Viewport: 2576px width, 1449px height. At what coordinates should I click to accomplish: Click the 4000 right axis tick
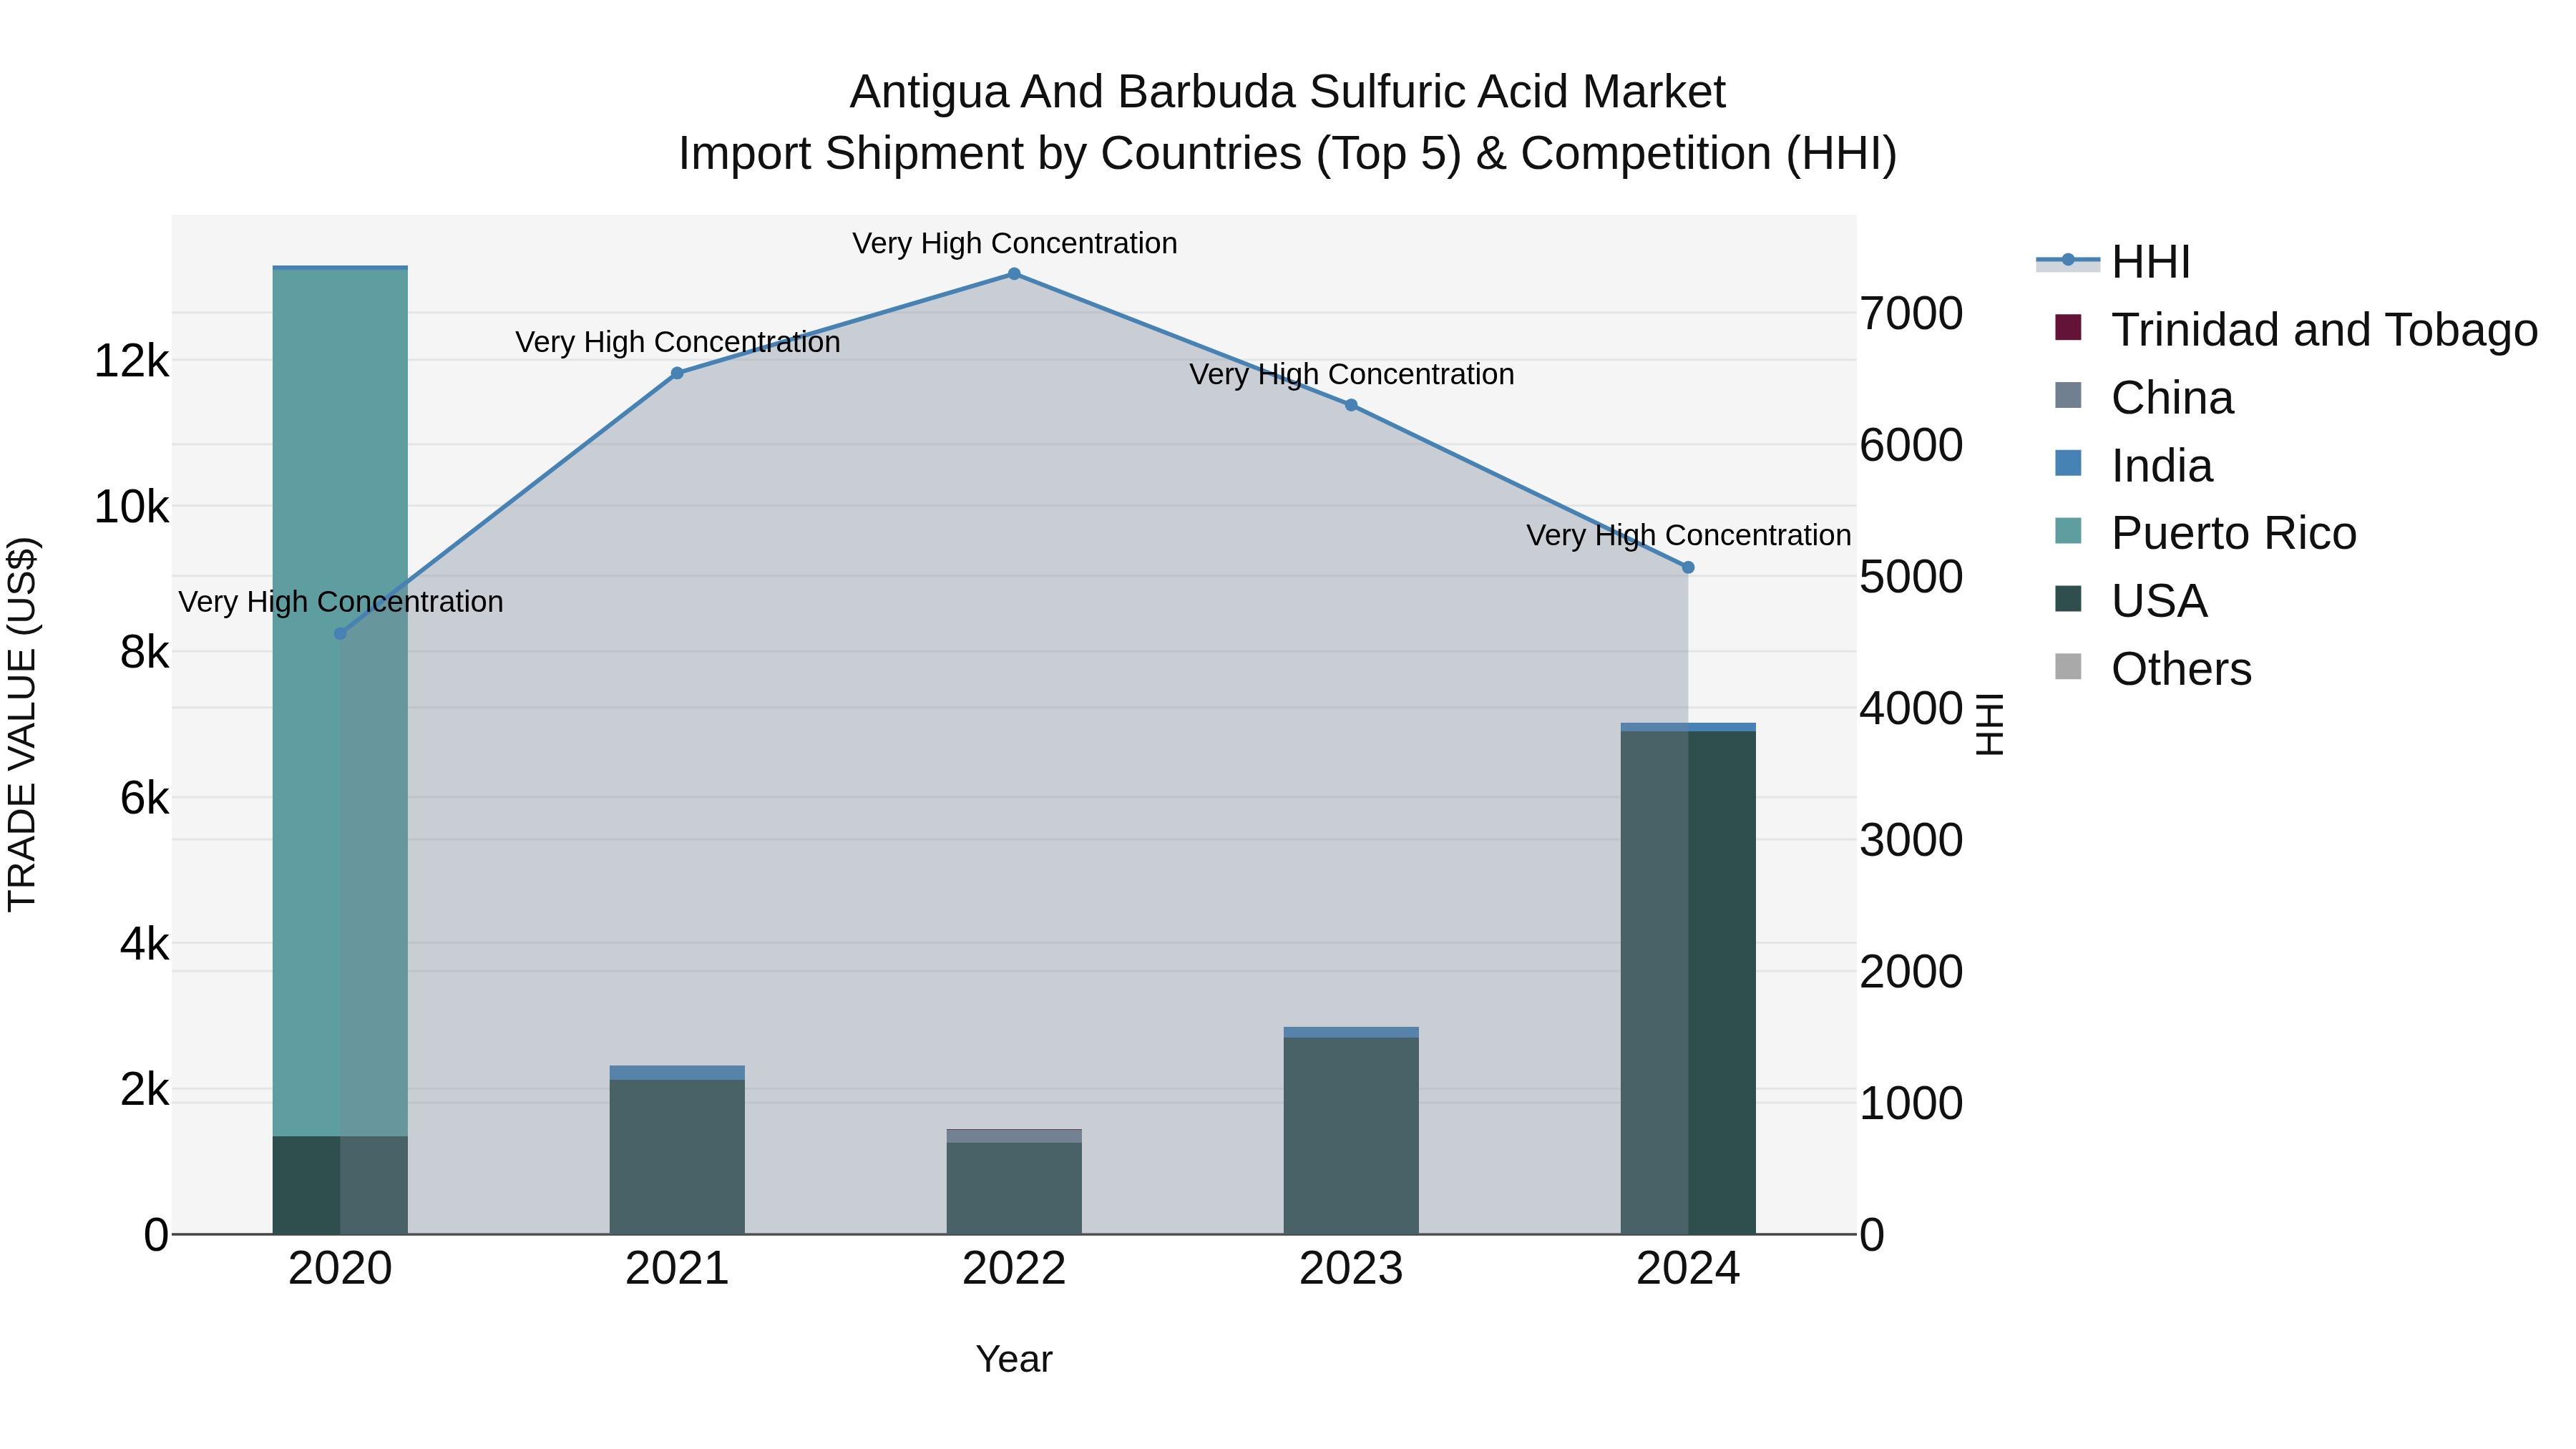coord(1911,709)
